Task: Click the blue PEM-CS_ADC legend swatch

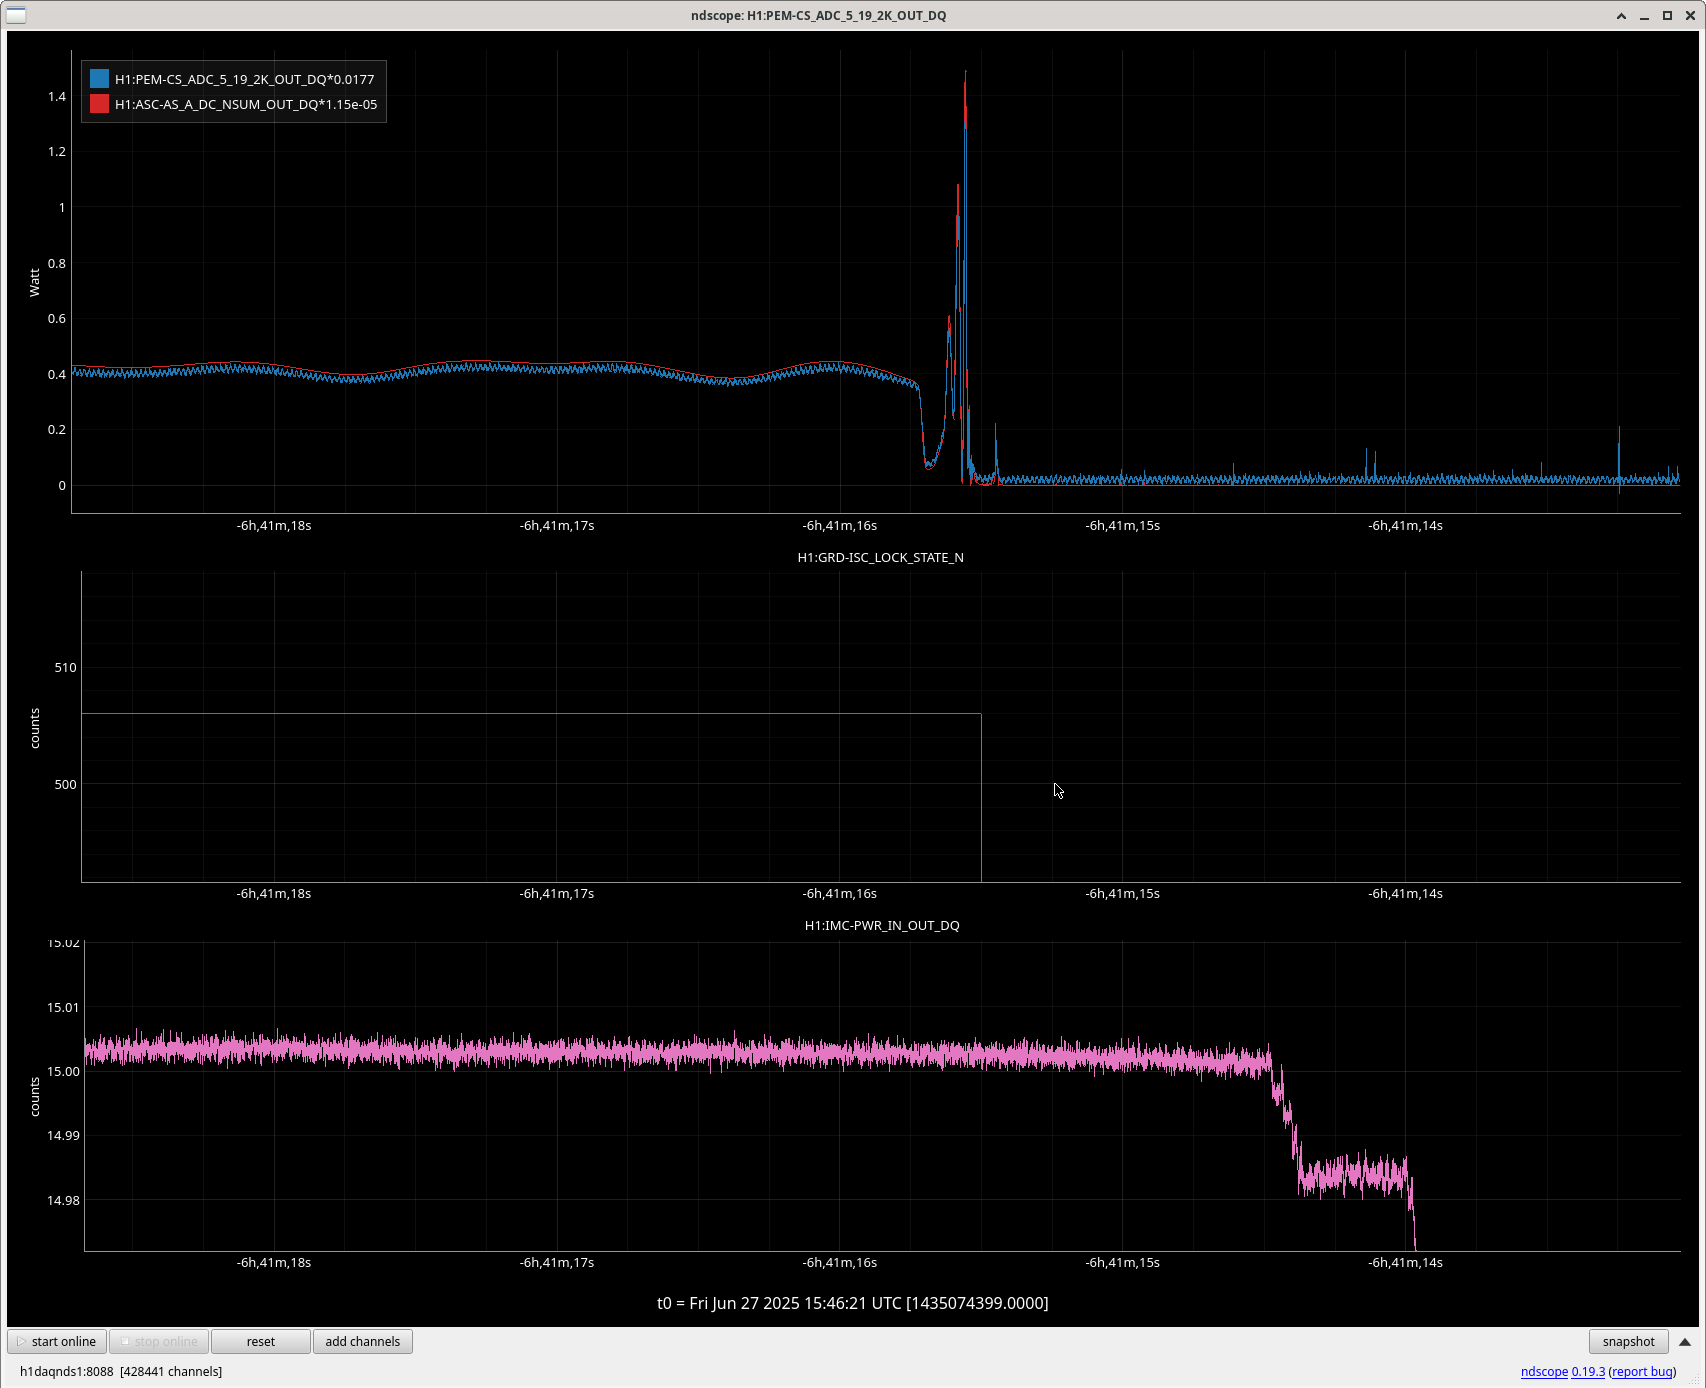Action: point(99,79)
